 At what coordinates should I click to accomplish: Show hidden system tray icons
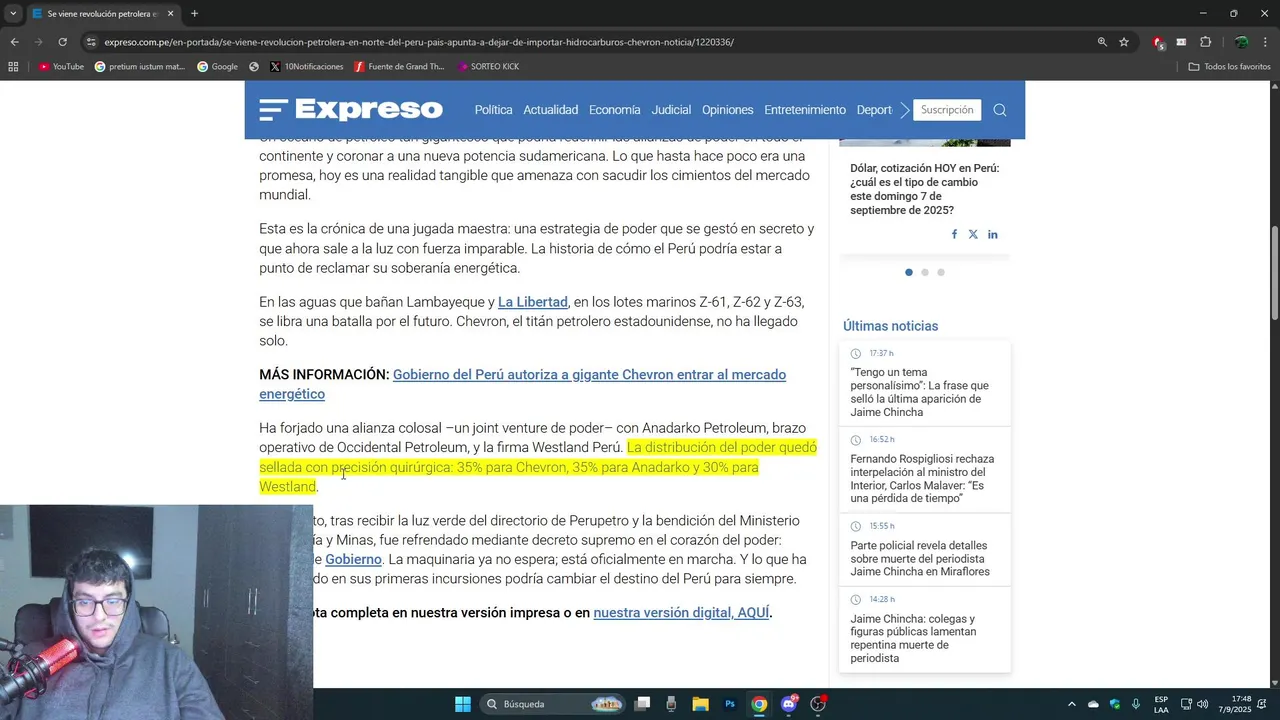pyautogui.click(x=1072, y=704)
